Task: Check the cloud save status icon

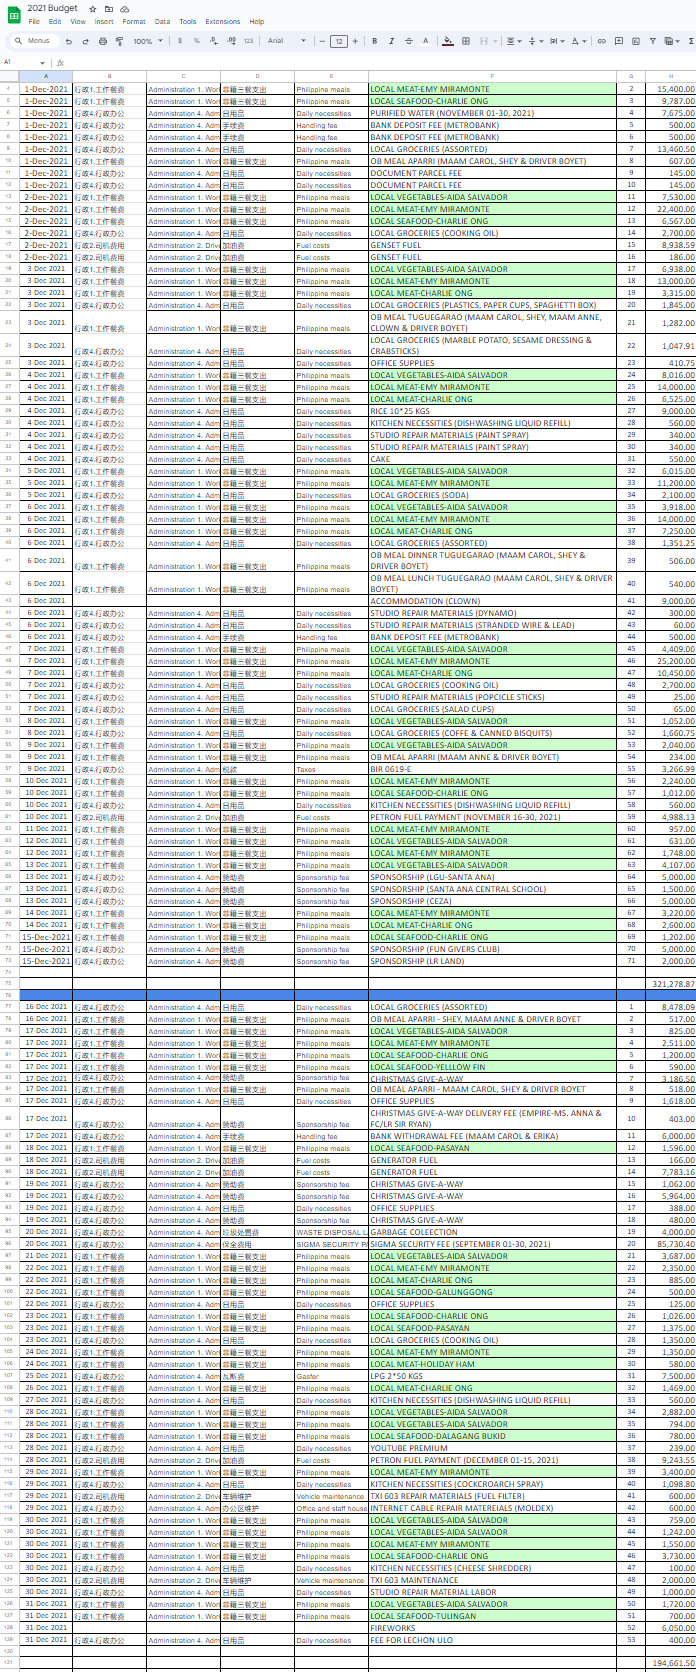Action: click(x=124, y=9)
